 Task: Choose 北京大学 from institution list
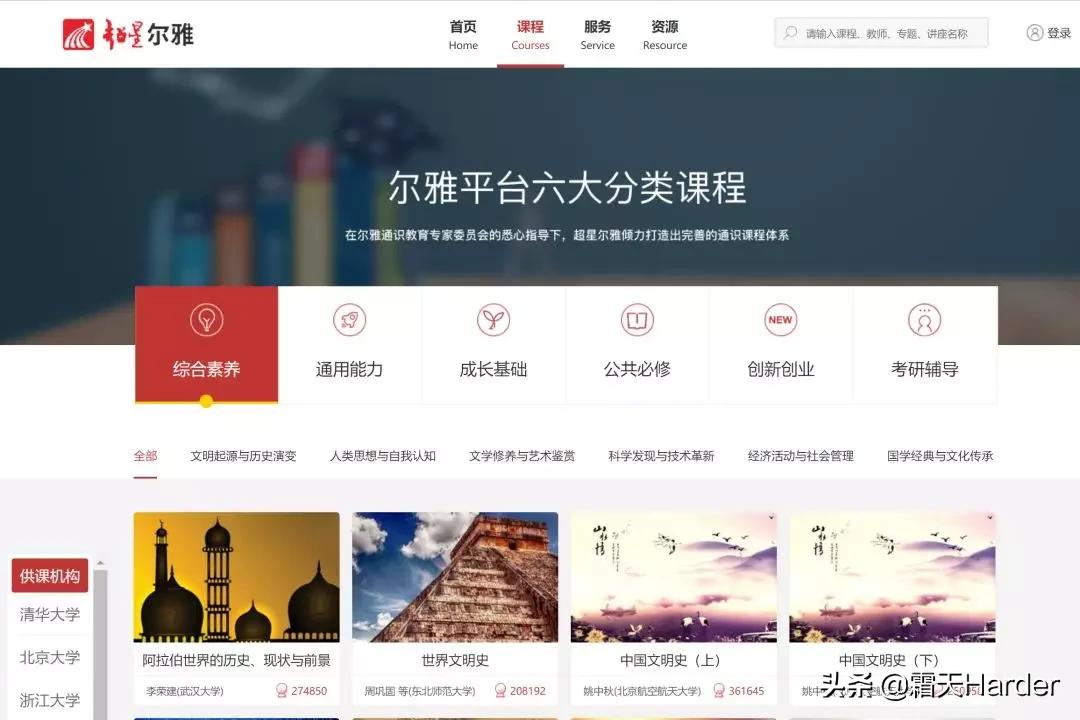click(49, 657)
